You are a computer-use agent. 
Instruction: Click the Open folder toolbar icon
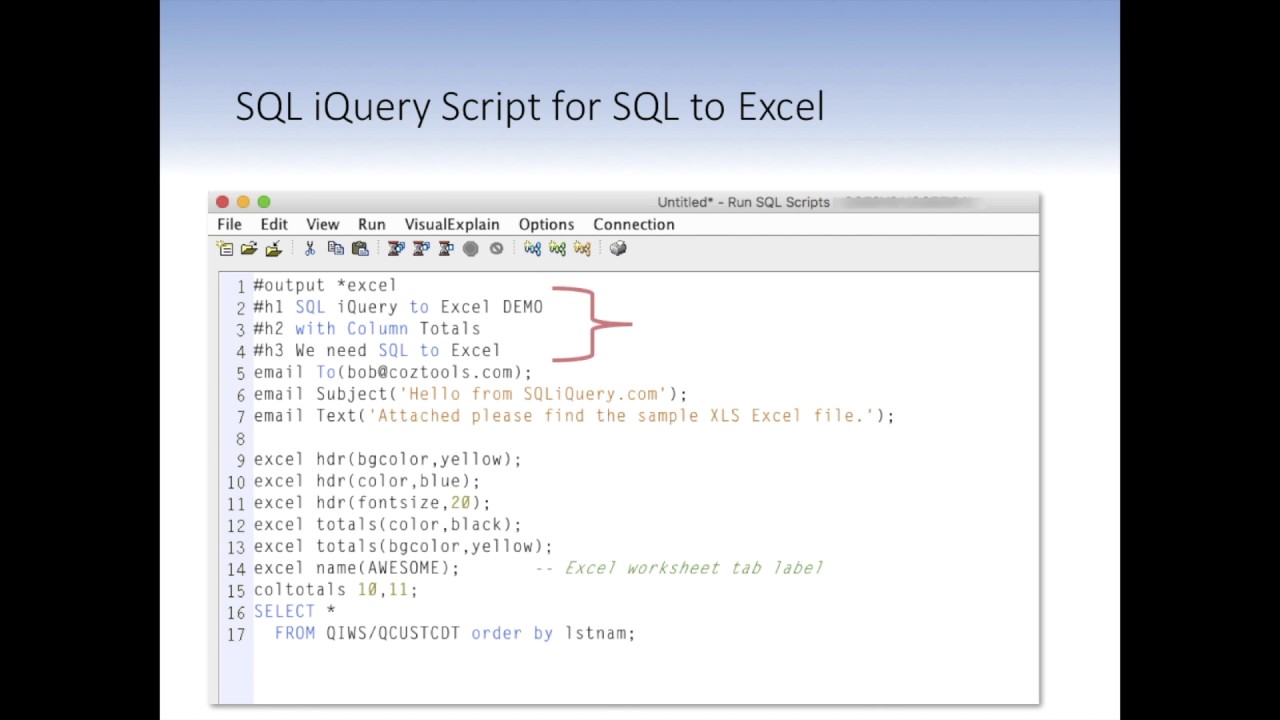pos(249,249)
